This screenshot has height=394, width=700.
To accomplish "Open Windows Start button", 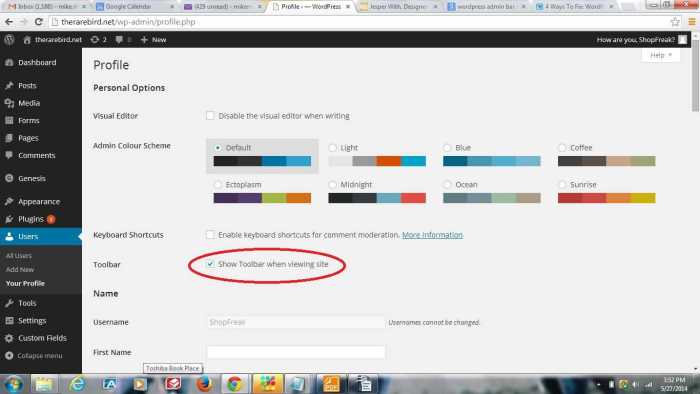I will [13, 384].
